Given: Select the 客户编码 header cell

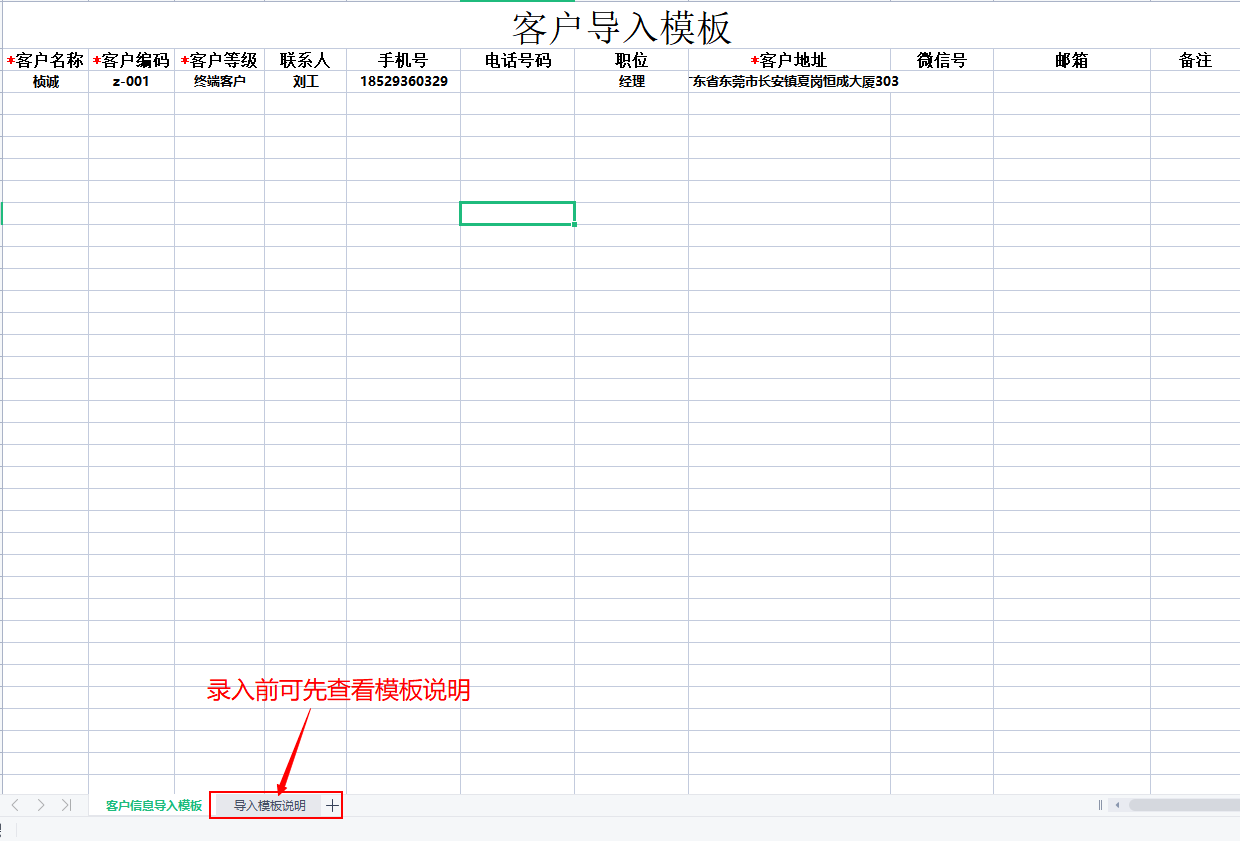Looking at the screenshot, I should 131,60.
